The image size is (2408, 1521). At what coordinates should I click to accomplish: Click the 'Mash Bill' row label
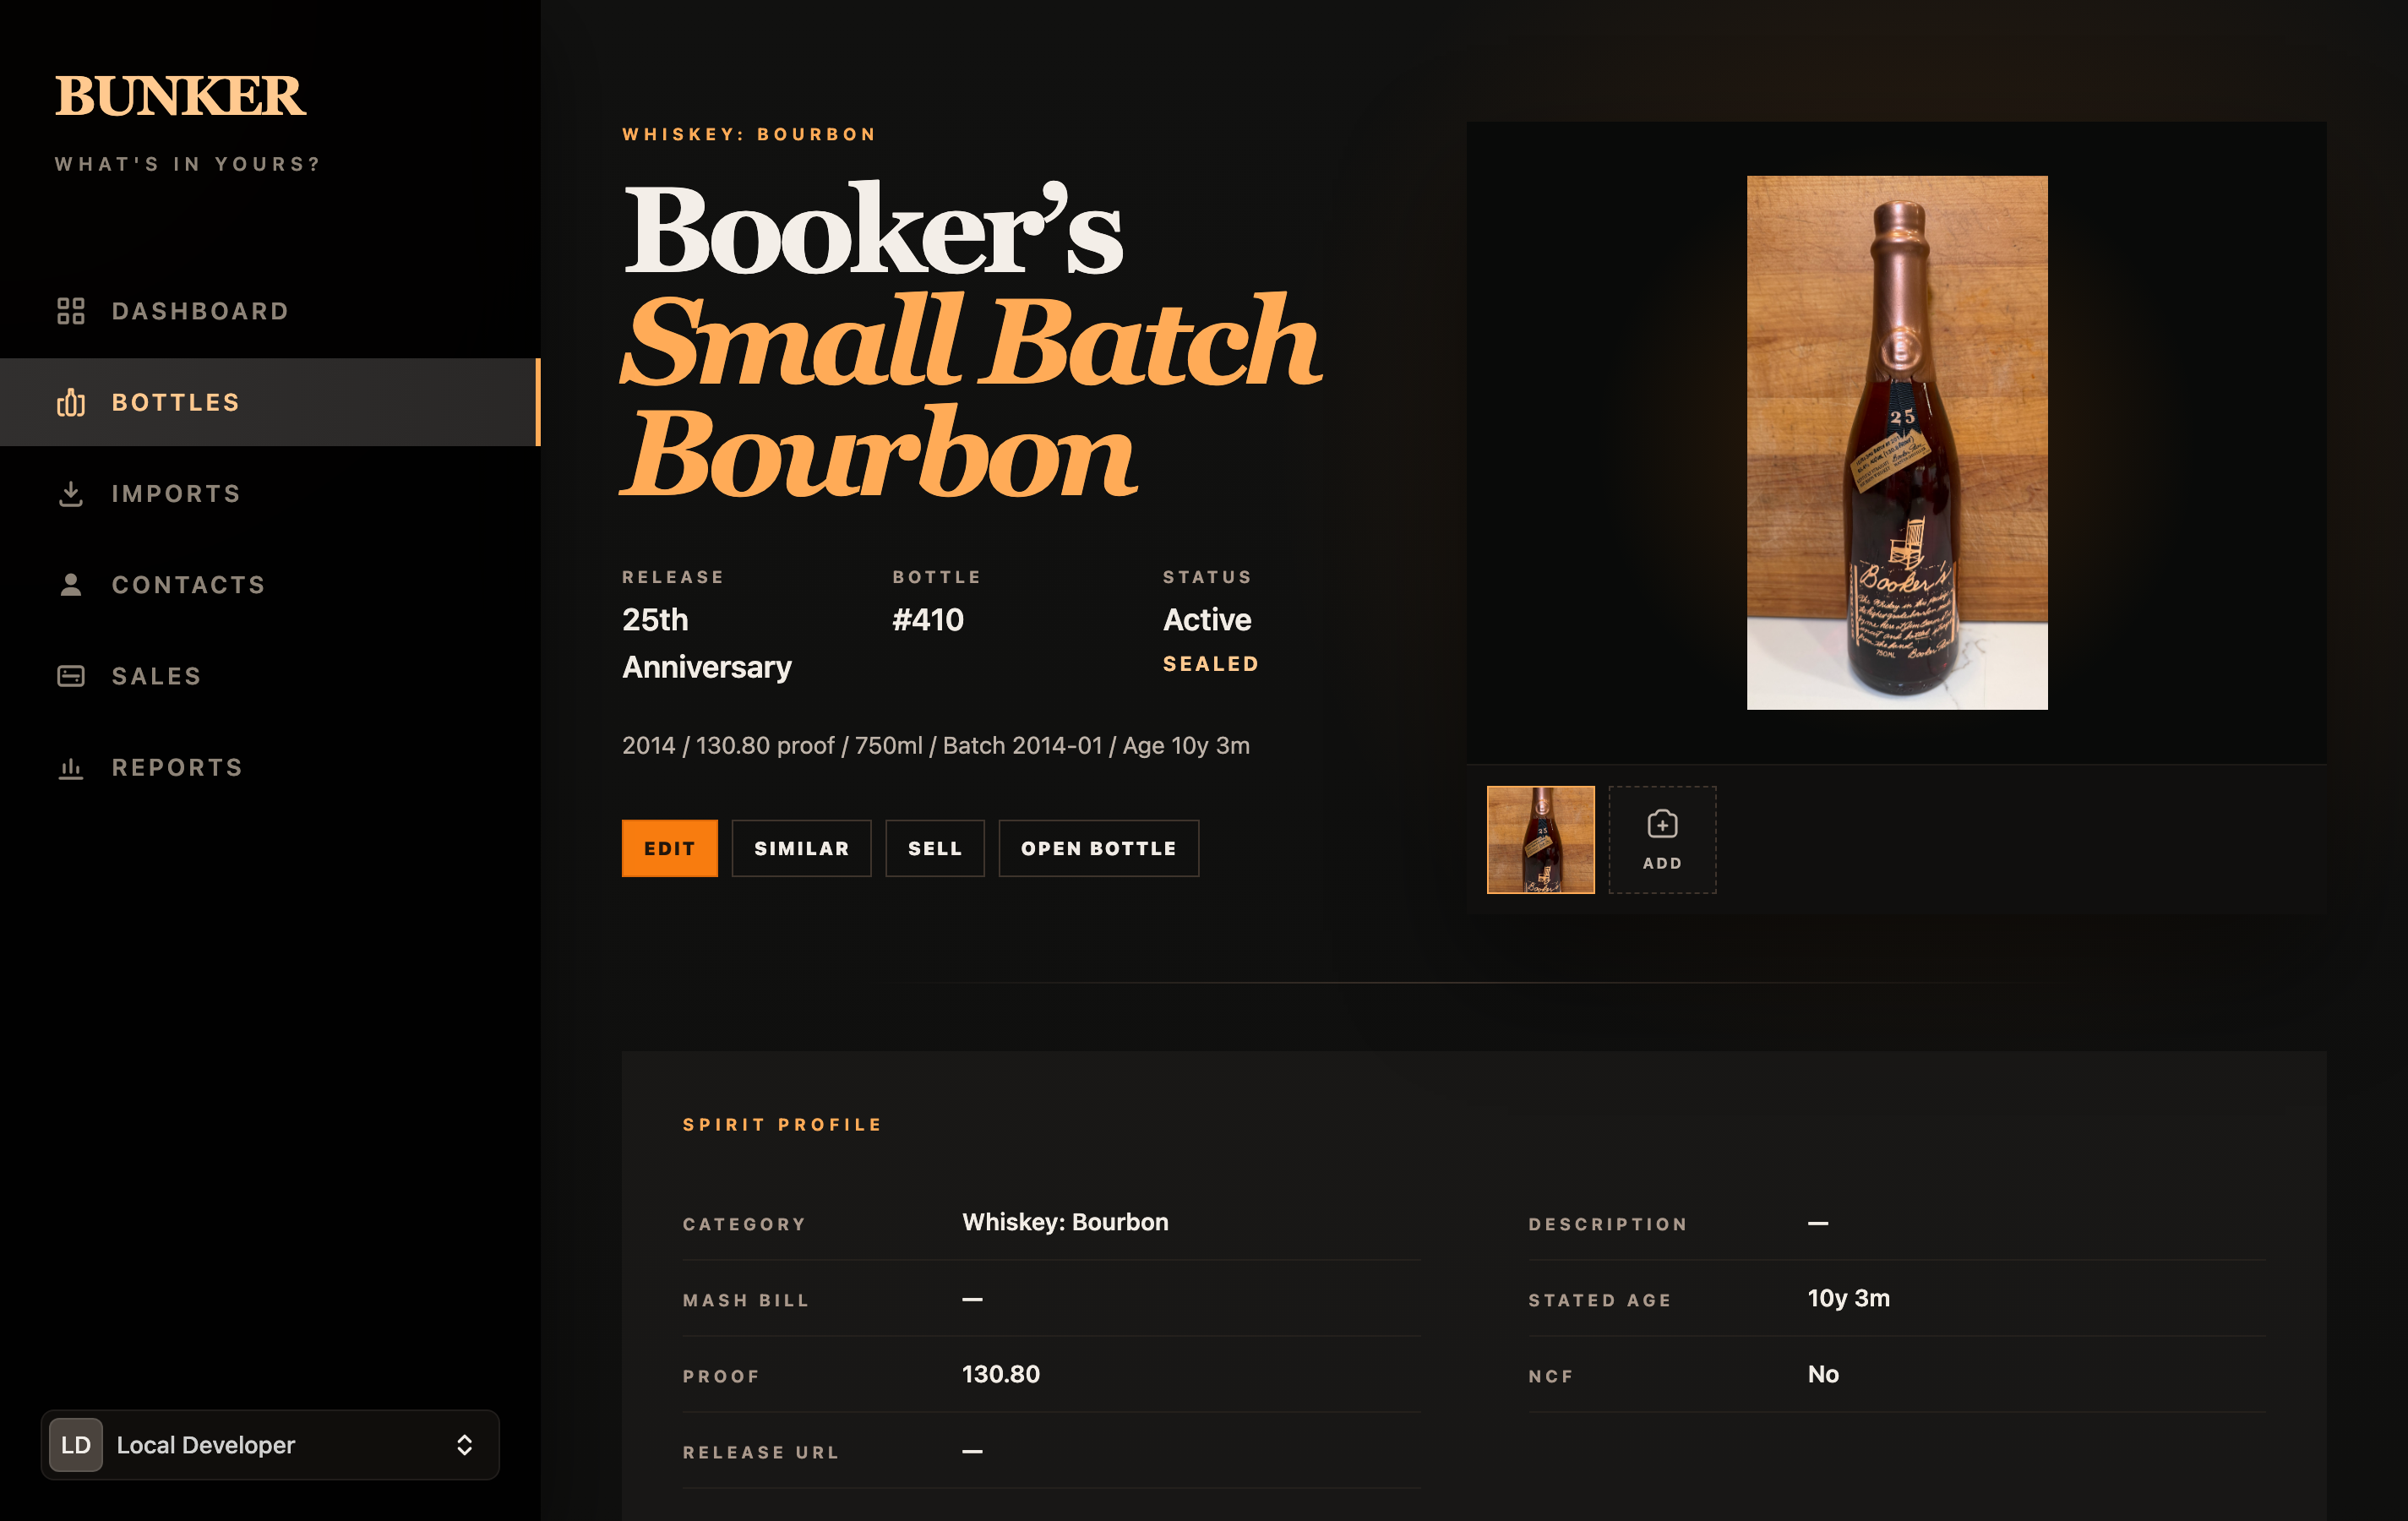[x=746, y=1301]
